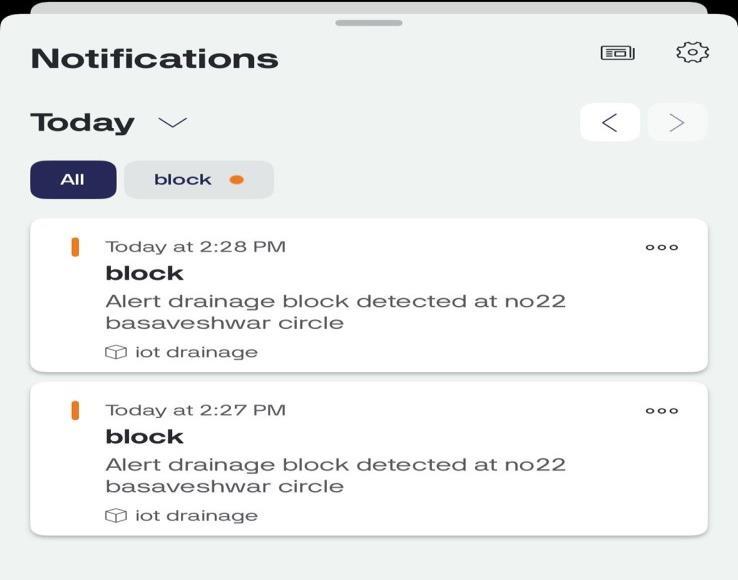
Task: Filter notifications by block tag
Action: tap(183, 180)
